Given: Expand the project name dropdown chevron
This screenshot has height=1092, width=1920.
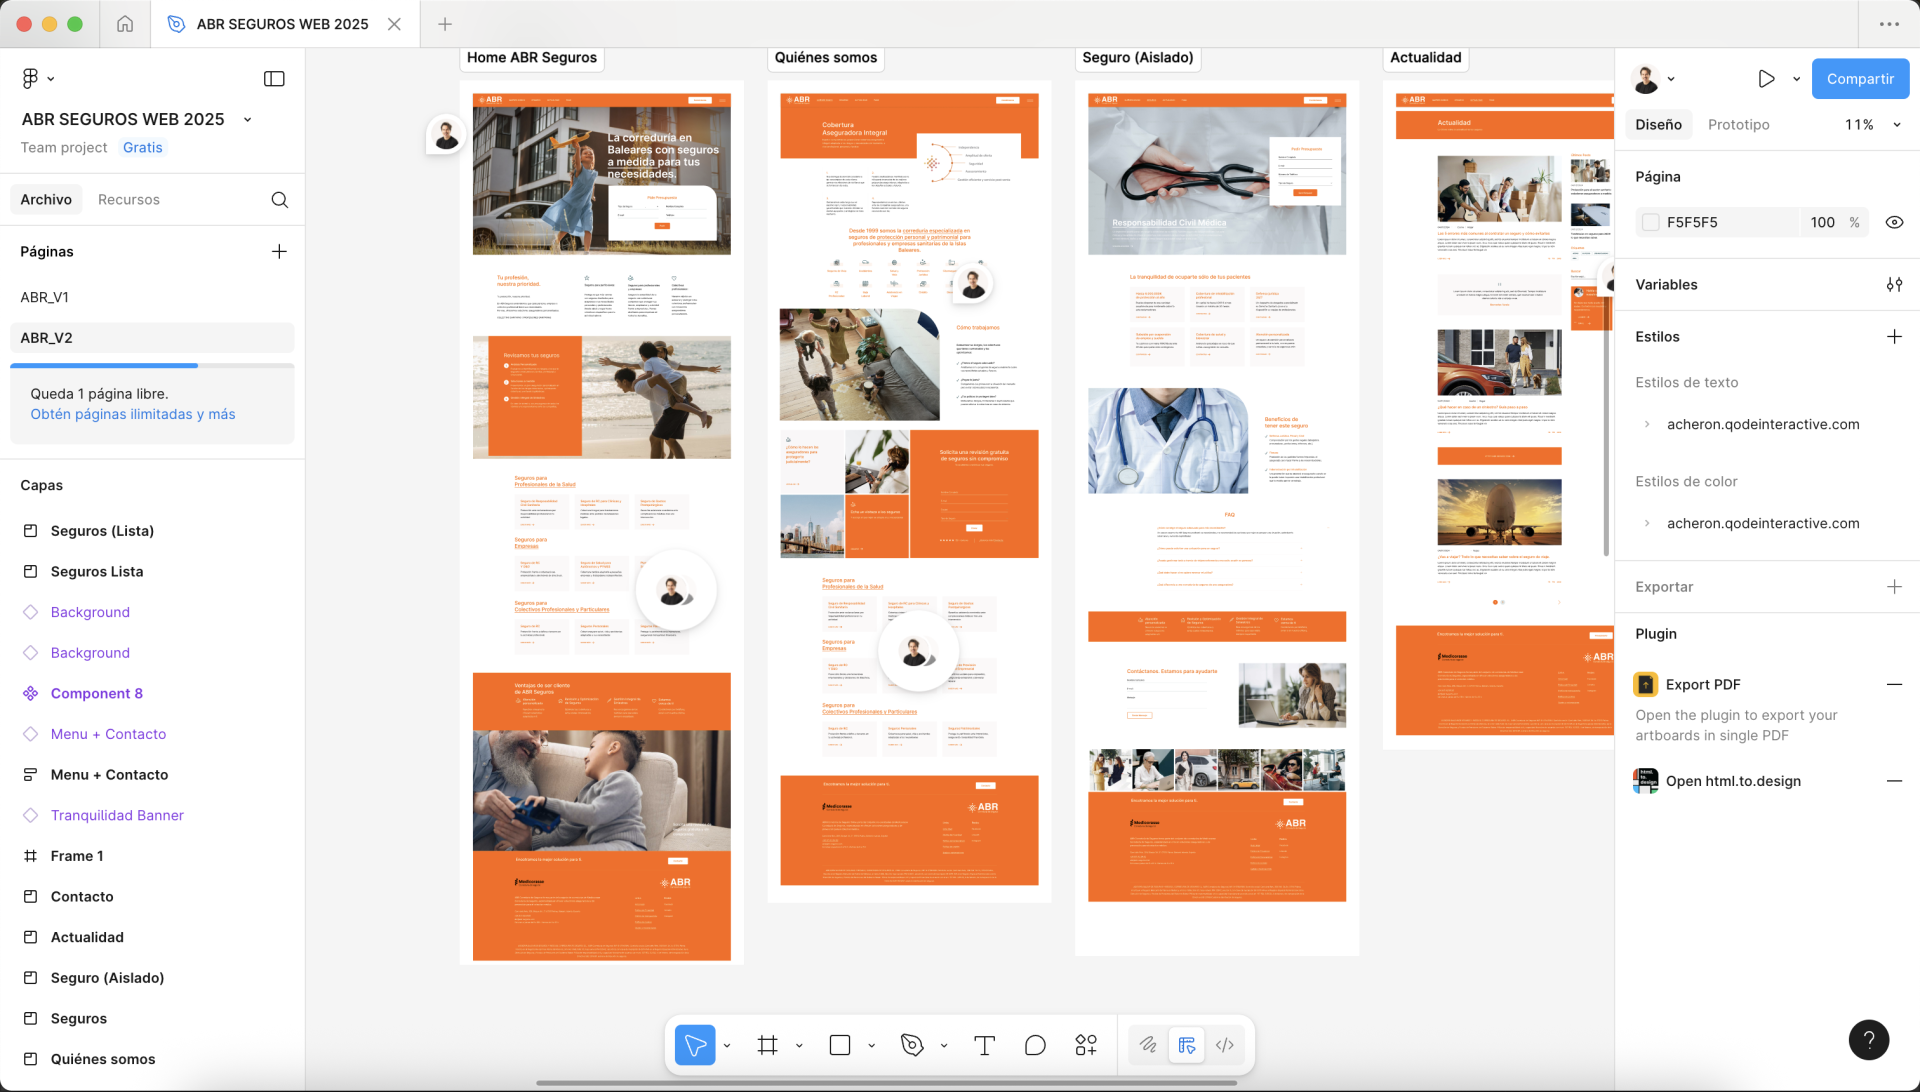Looking at the screenshot, I should (x=248, y=120).
